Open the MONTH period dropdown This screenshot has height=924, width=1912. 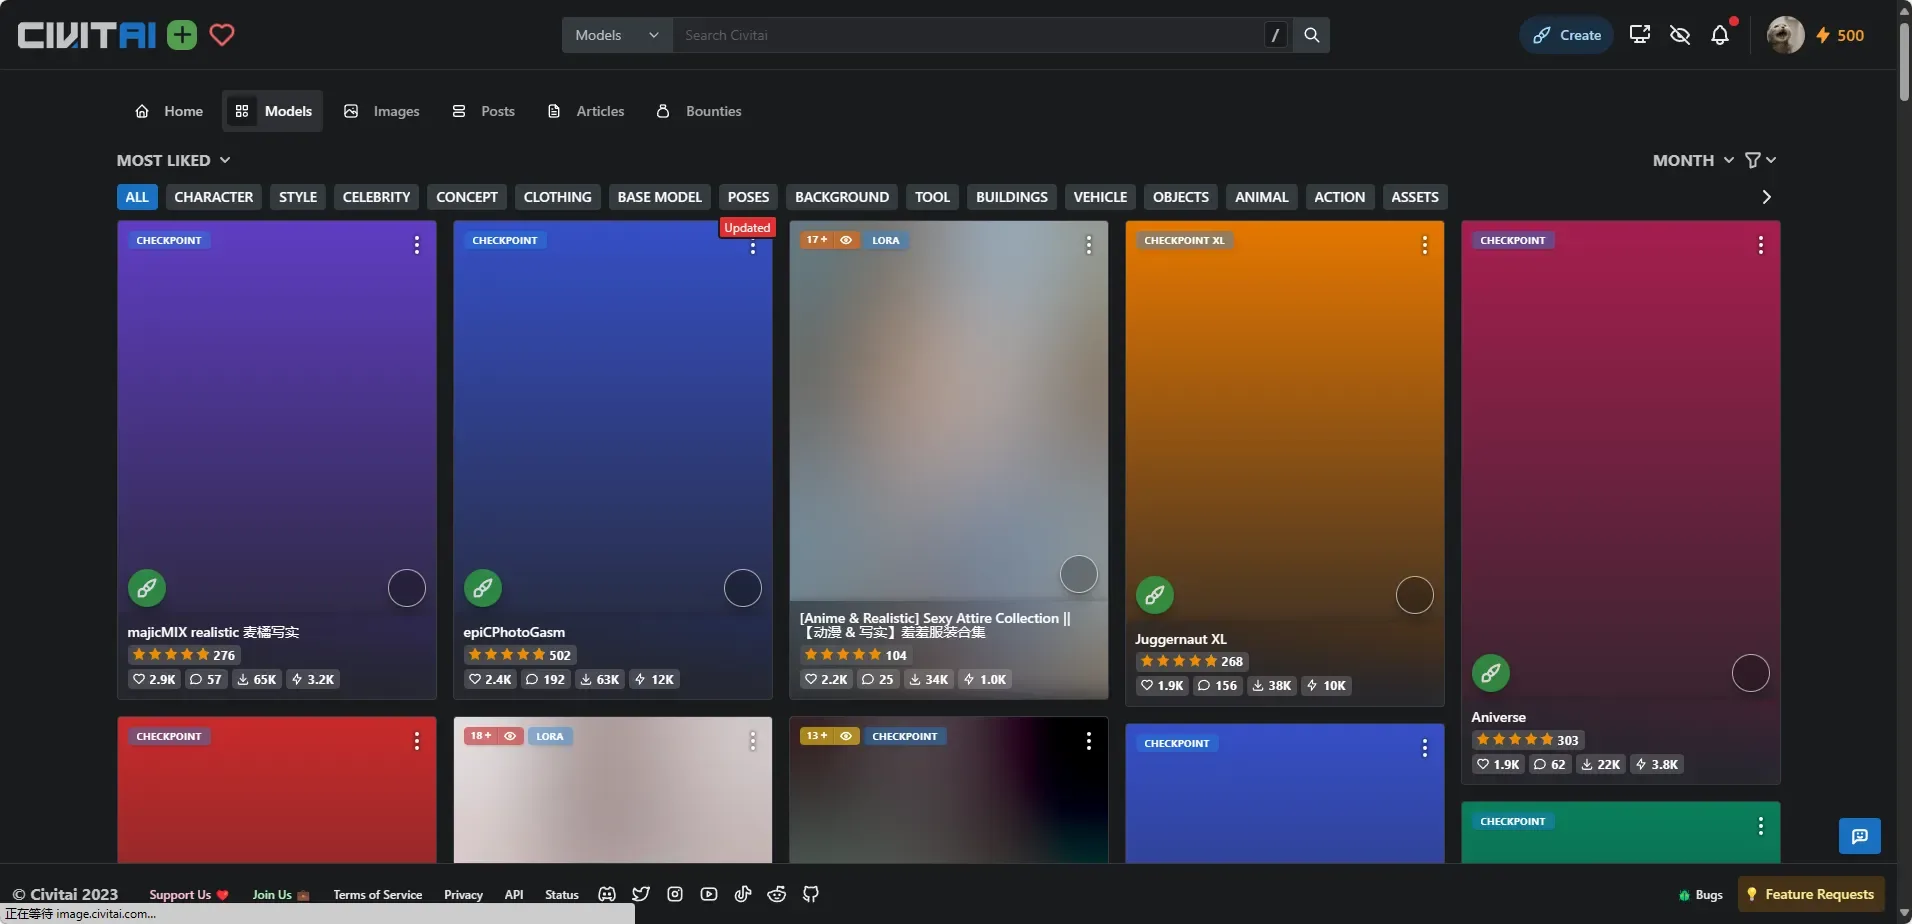(x=1693, y=160)
